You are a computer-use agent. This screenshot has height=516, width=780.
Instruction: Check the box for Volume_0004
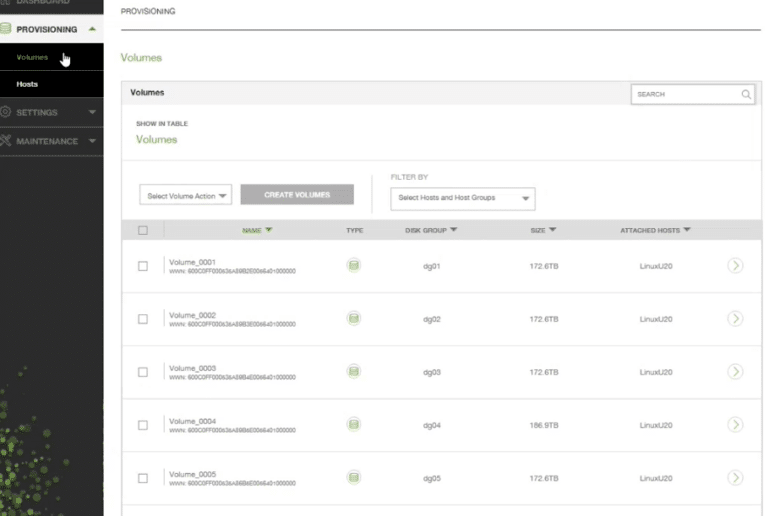(143, 425)
